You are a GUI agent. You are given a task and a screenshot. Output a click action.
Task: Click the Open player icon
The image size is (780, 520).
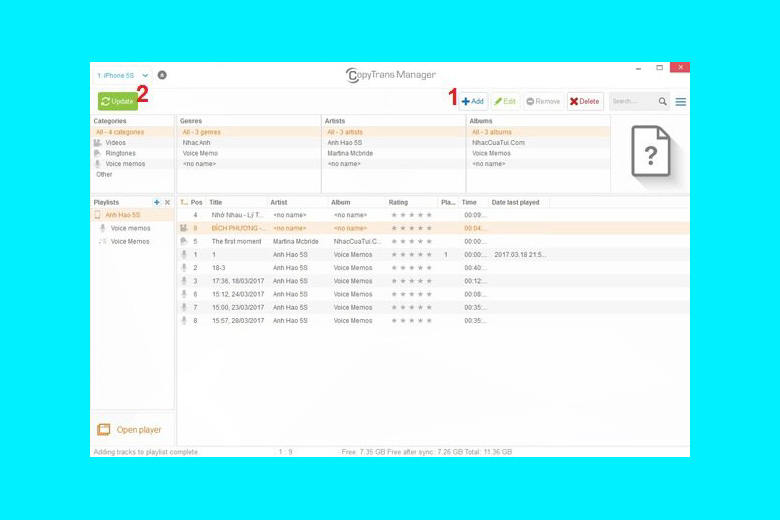click(x=103, y=429)
